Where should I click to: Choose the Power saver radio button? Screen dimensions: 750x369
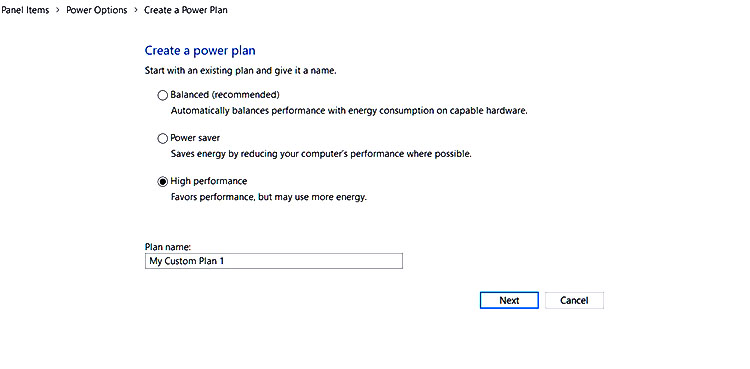point(163,139)
